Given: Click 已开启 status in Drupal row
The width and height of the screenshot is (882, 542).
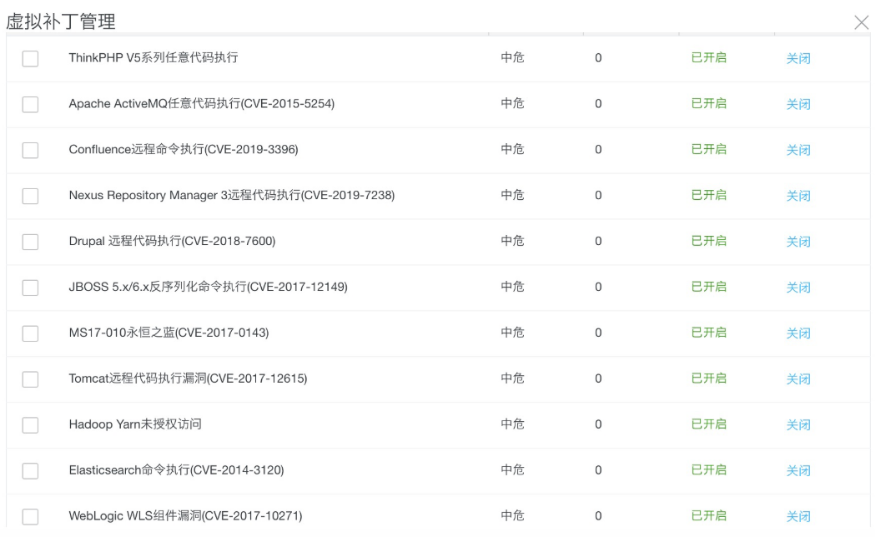Looking at the screenshot, I should pyautogui.click(x=709, y=241).
